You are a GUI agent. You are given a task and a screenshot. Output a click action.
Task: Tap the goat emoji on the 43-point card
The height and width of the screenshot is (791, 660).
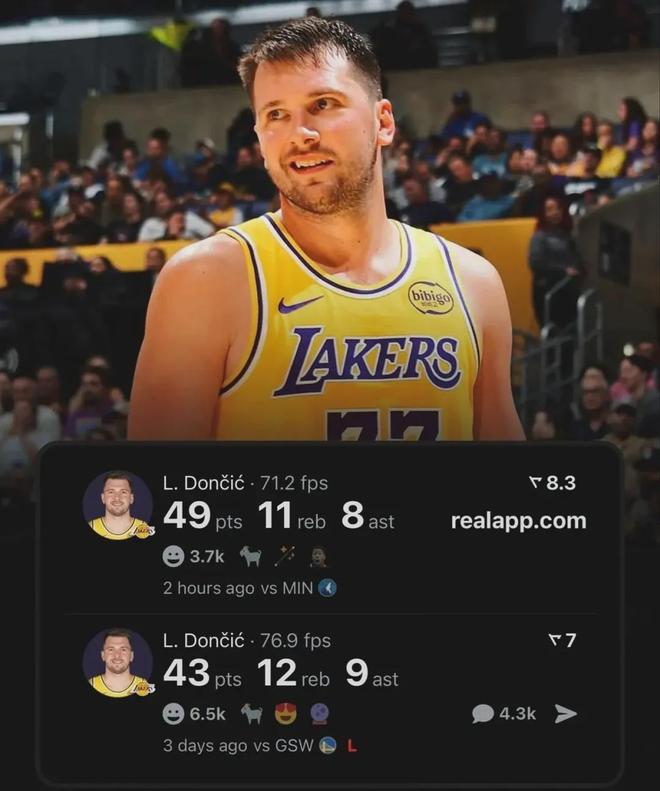(x=251, y=713)
